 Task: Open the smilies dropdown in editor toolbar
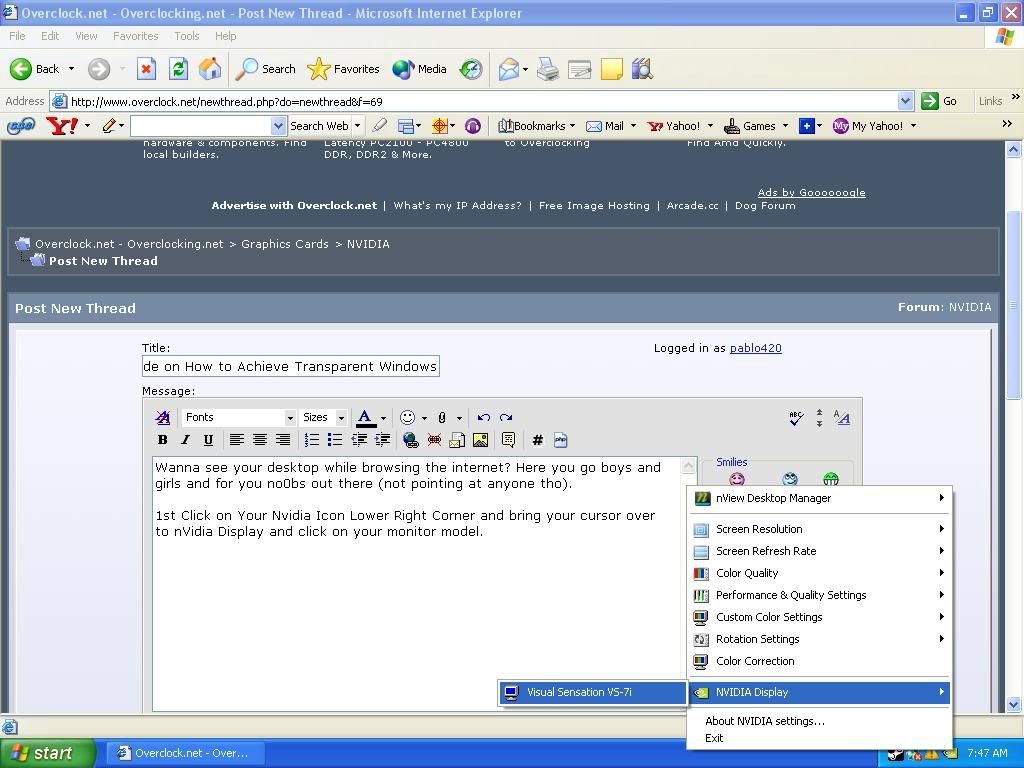(x=424, y=418)
